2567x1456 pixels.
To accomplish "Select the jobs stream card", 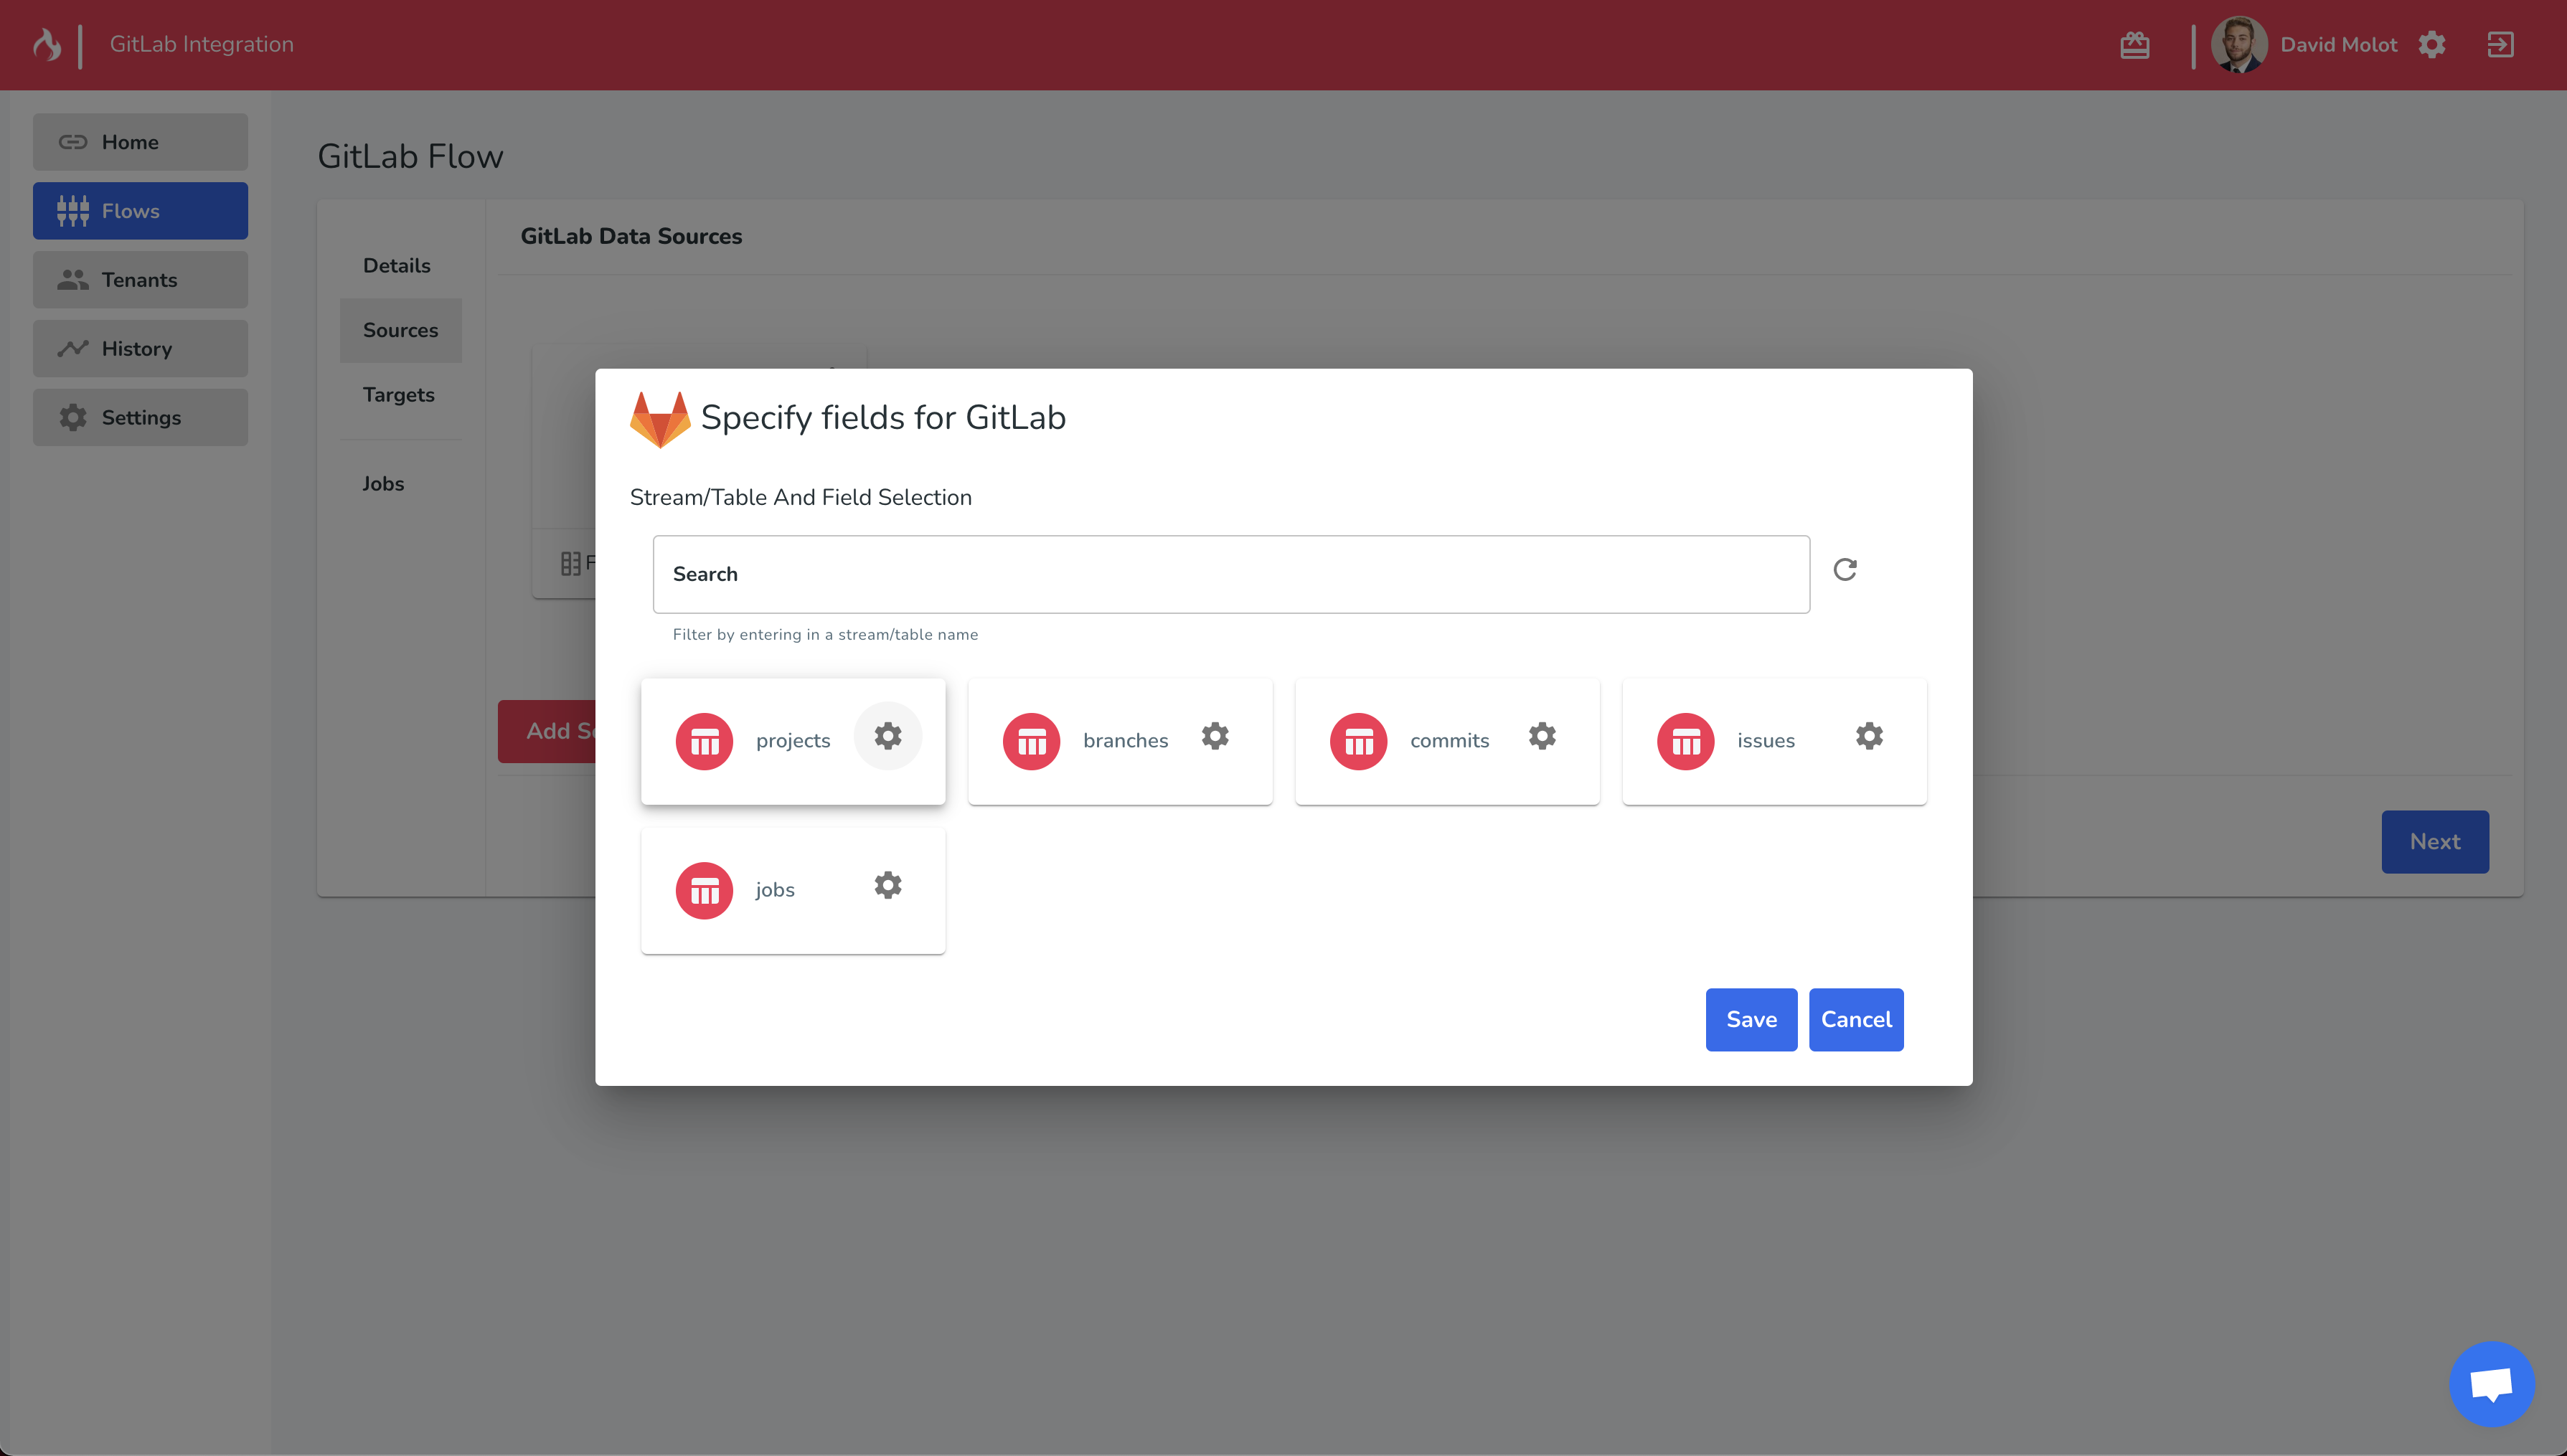I will coord(792,890).
